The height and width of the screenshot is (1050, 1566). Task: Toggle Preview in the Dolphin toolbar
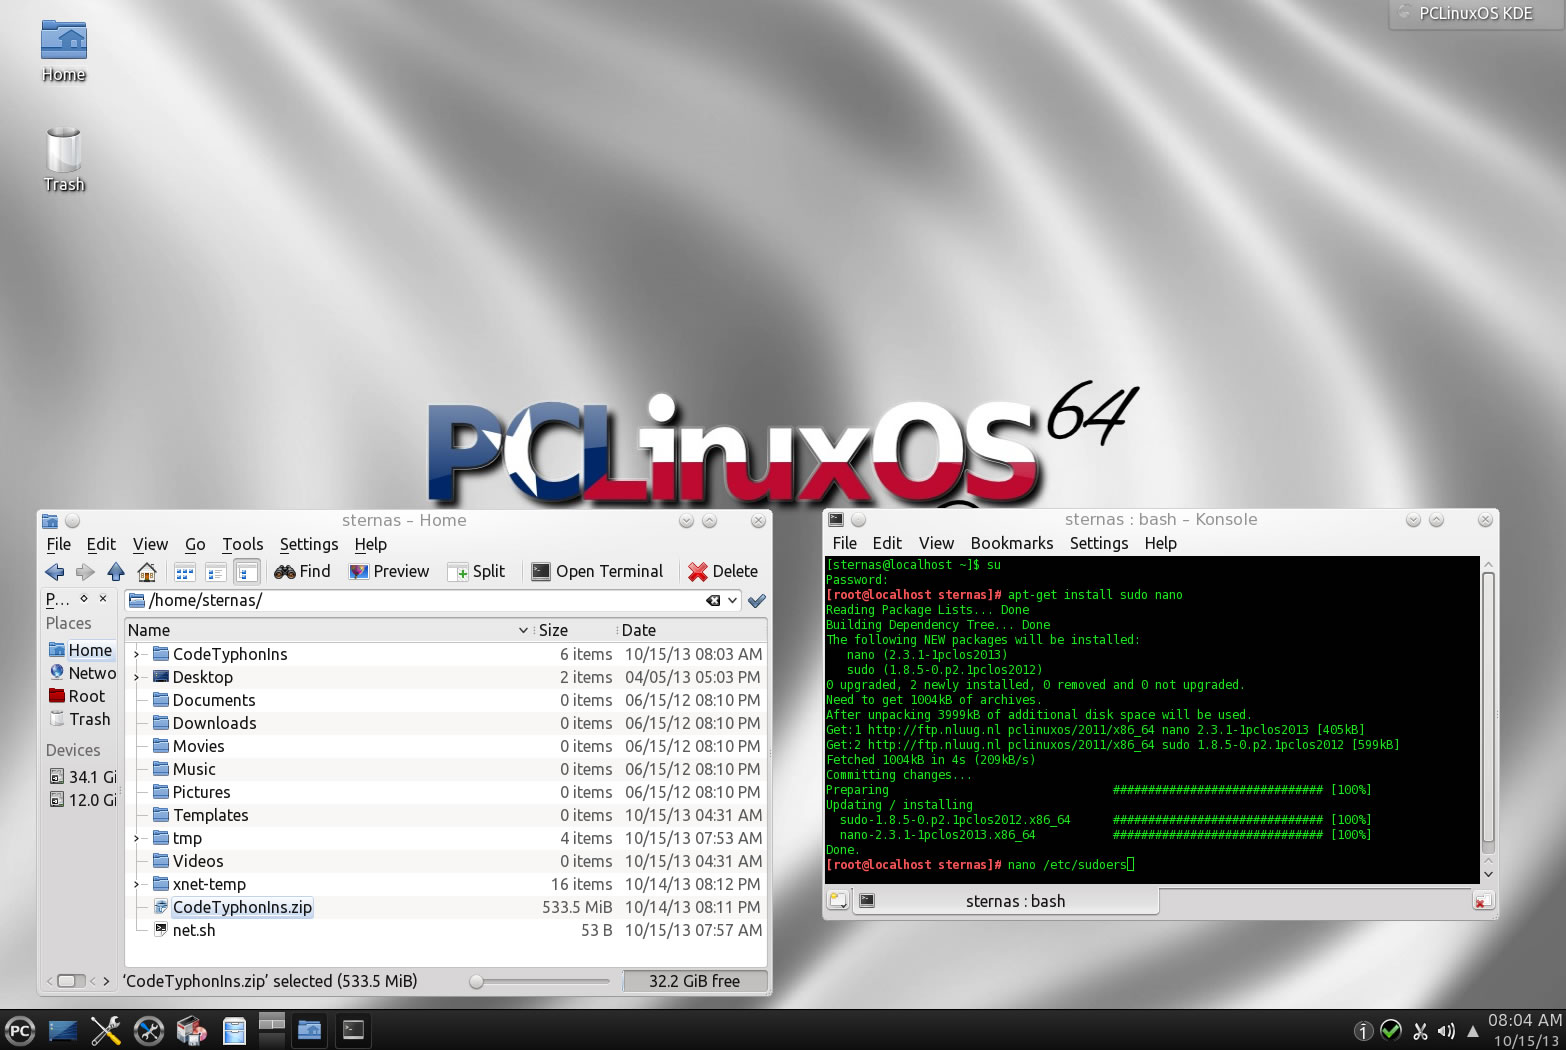(x=389, y=572)
